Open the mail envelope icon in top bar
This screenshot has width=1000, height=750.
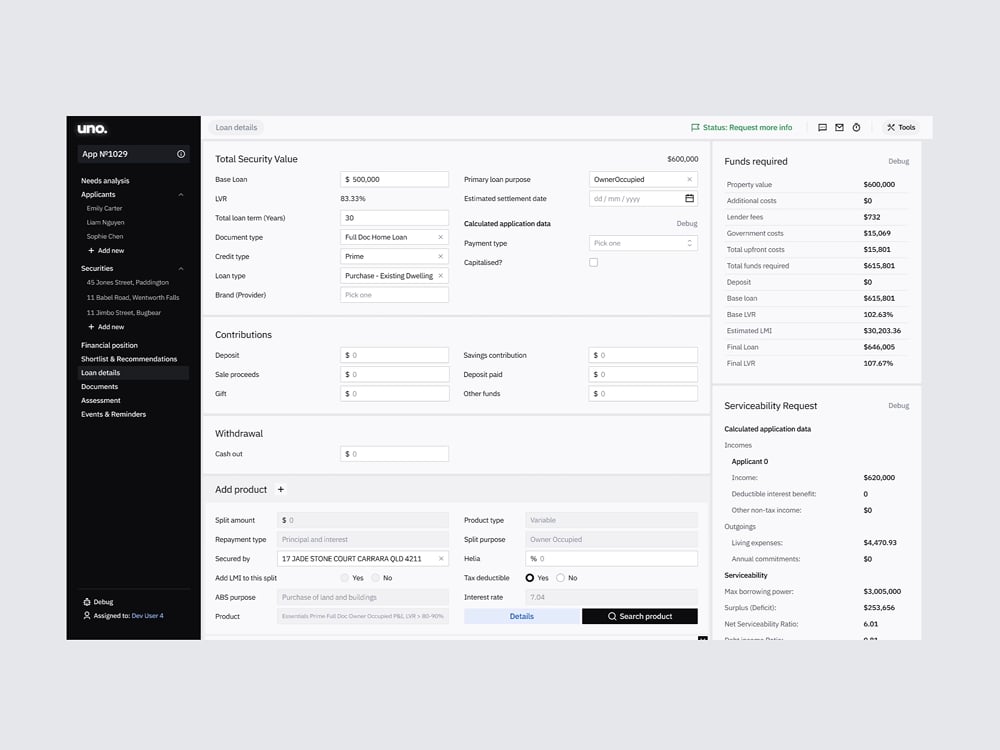[839, 128]
